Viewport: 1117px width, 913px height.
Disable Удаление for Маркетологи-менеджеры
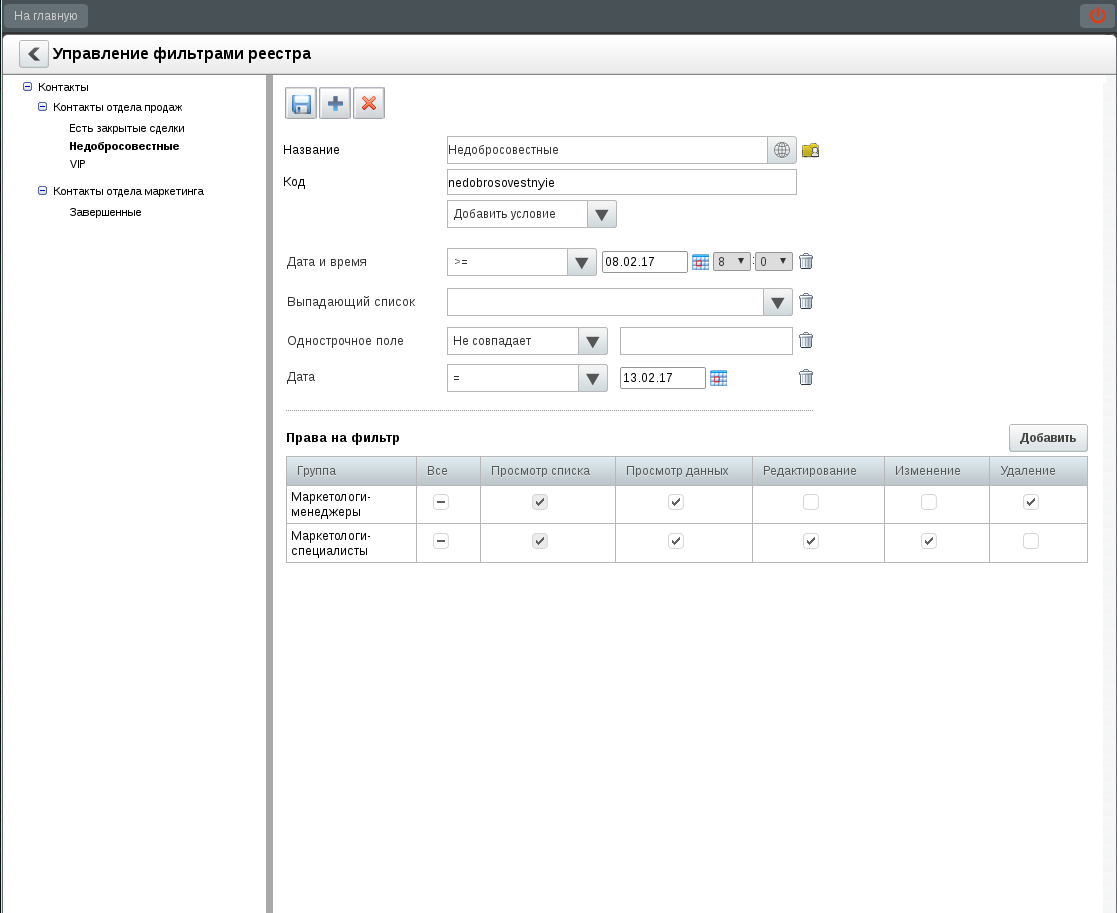[x=1031, y=502]
